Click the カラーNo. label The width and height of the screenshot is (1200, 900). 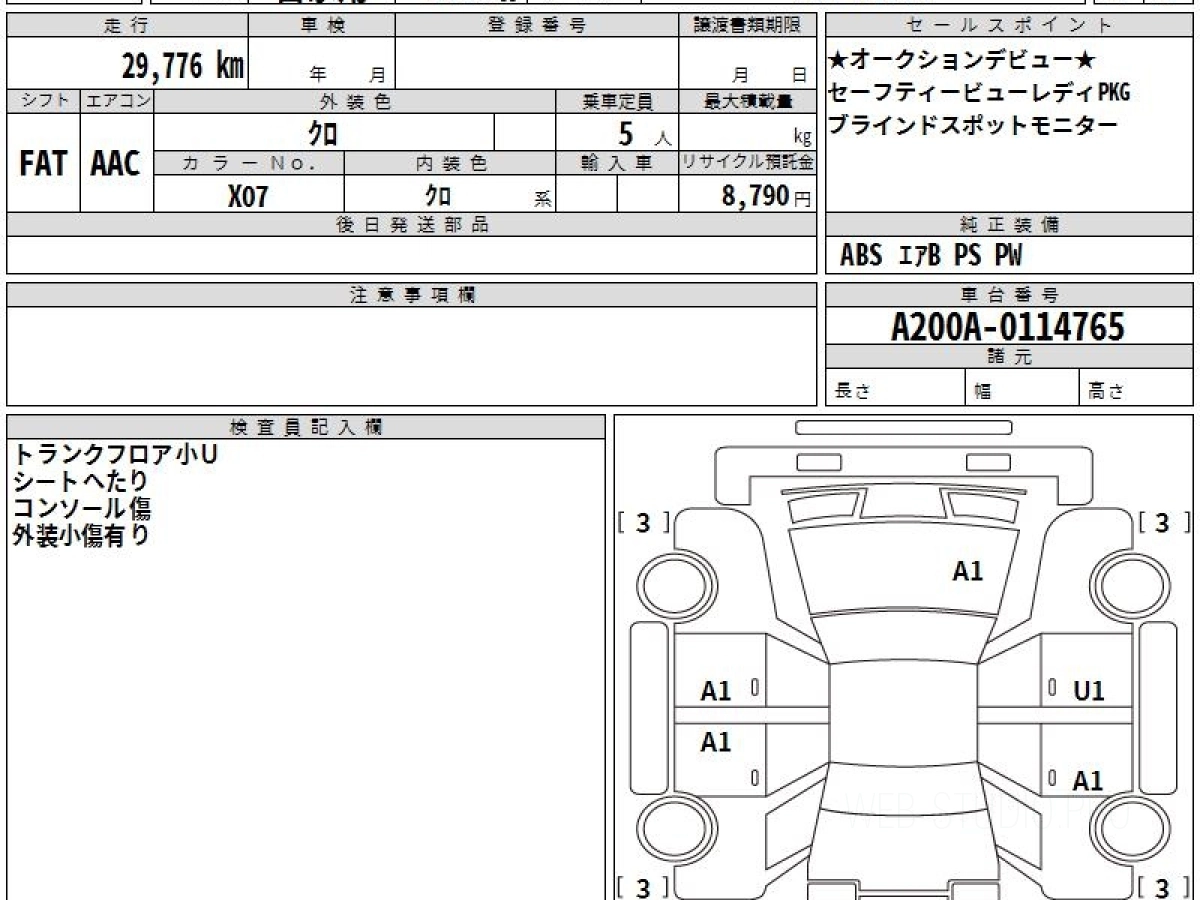point(249,163)
